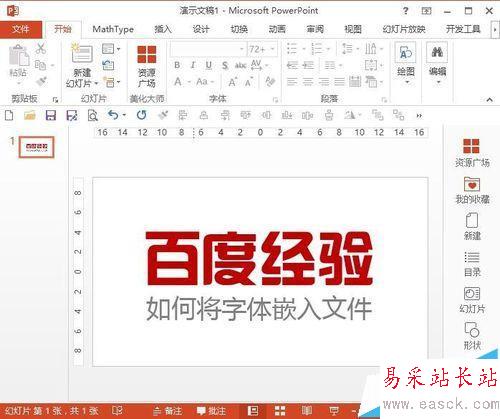Switch to the 视图 View tab
This screenshot has width=500, height=419.
coord(353,29)
